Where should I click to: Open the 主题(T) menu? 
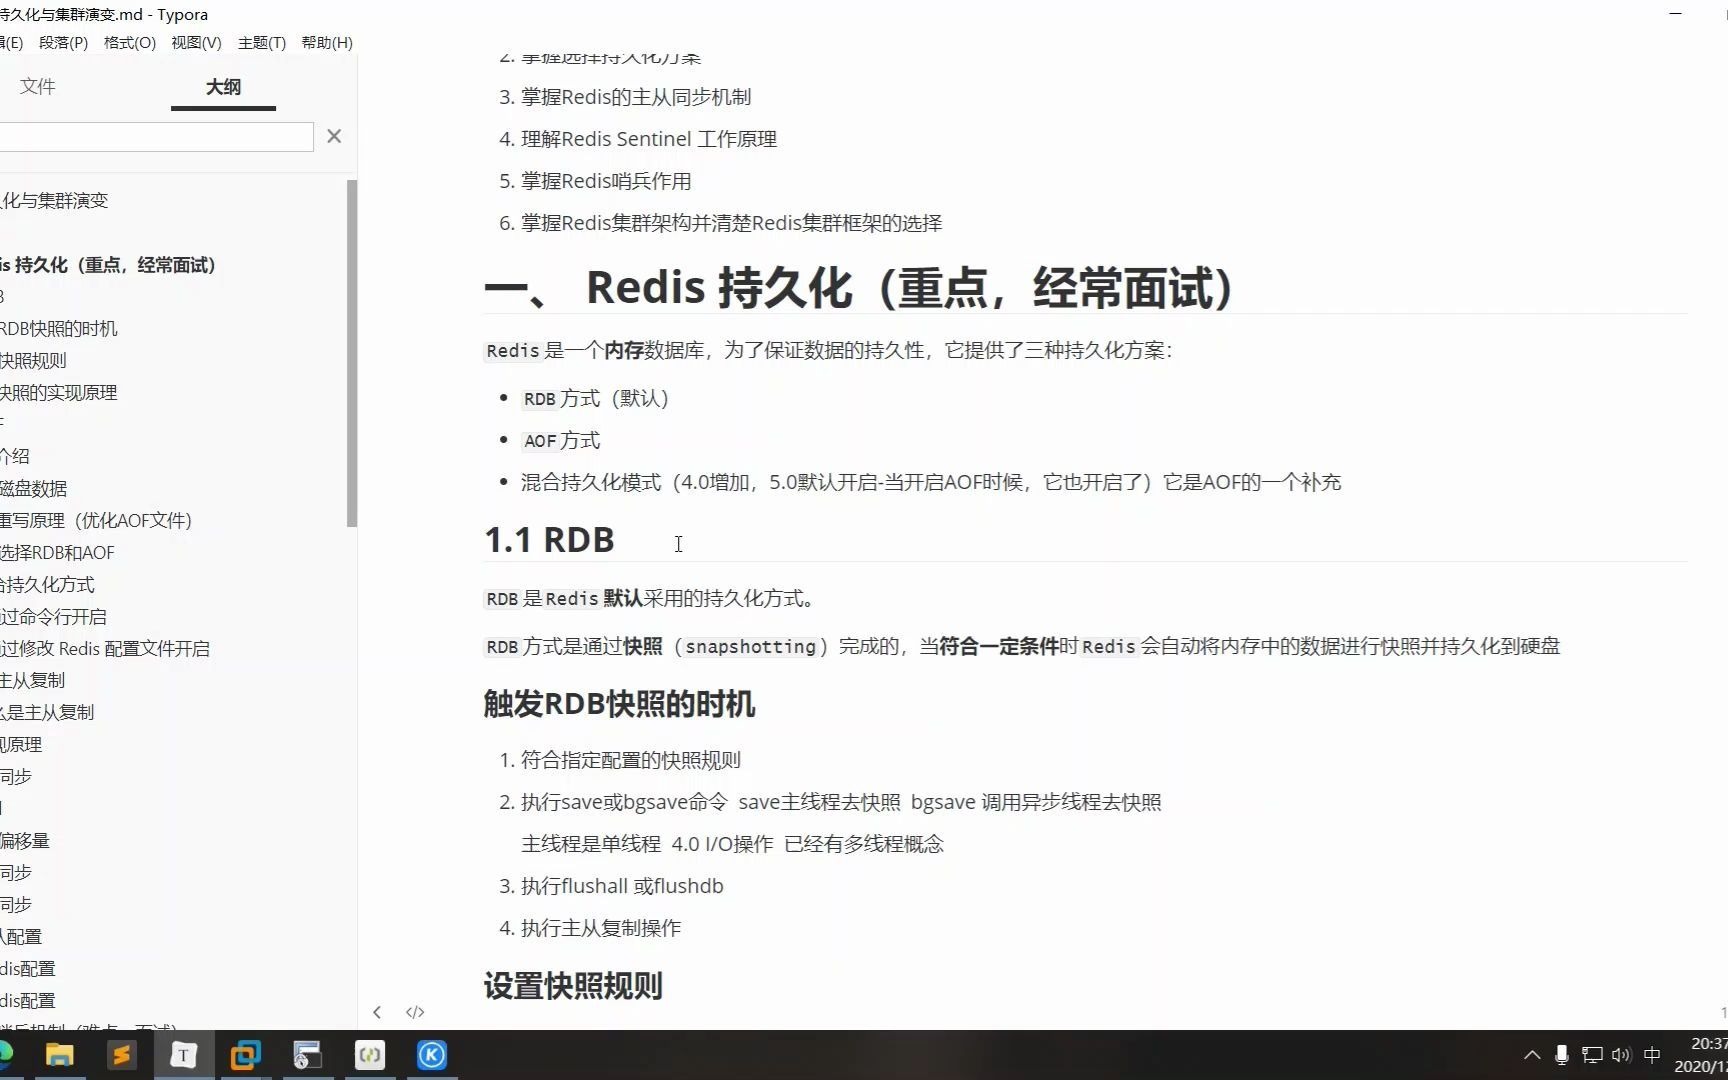coord(262,43)
